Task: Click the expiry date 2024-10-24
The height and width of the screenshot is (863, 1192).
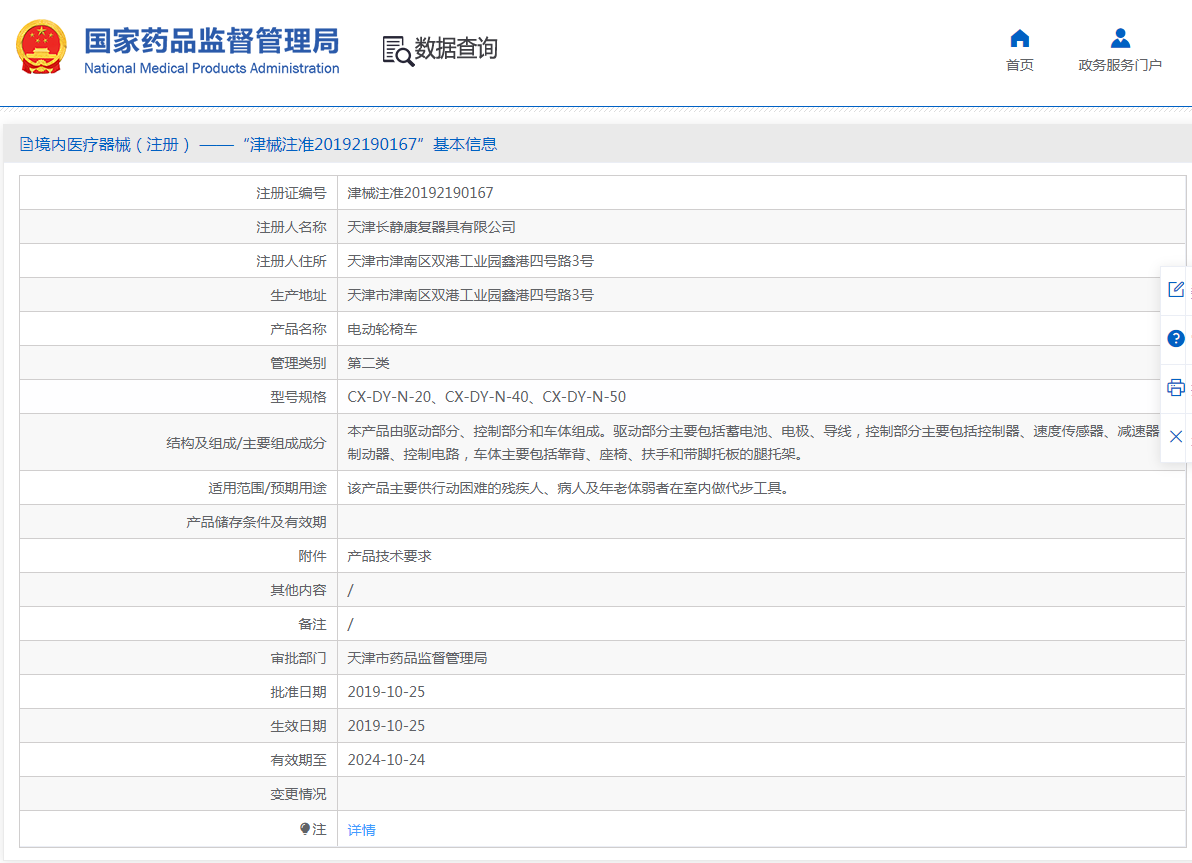Action: [386, 760]
